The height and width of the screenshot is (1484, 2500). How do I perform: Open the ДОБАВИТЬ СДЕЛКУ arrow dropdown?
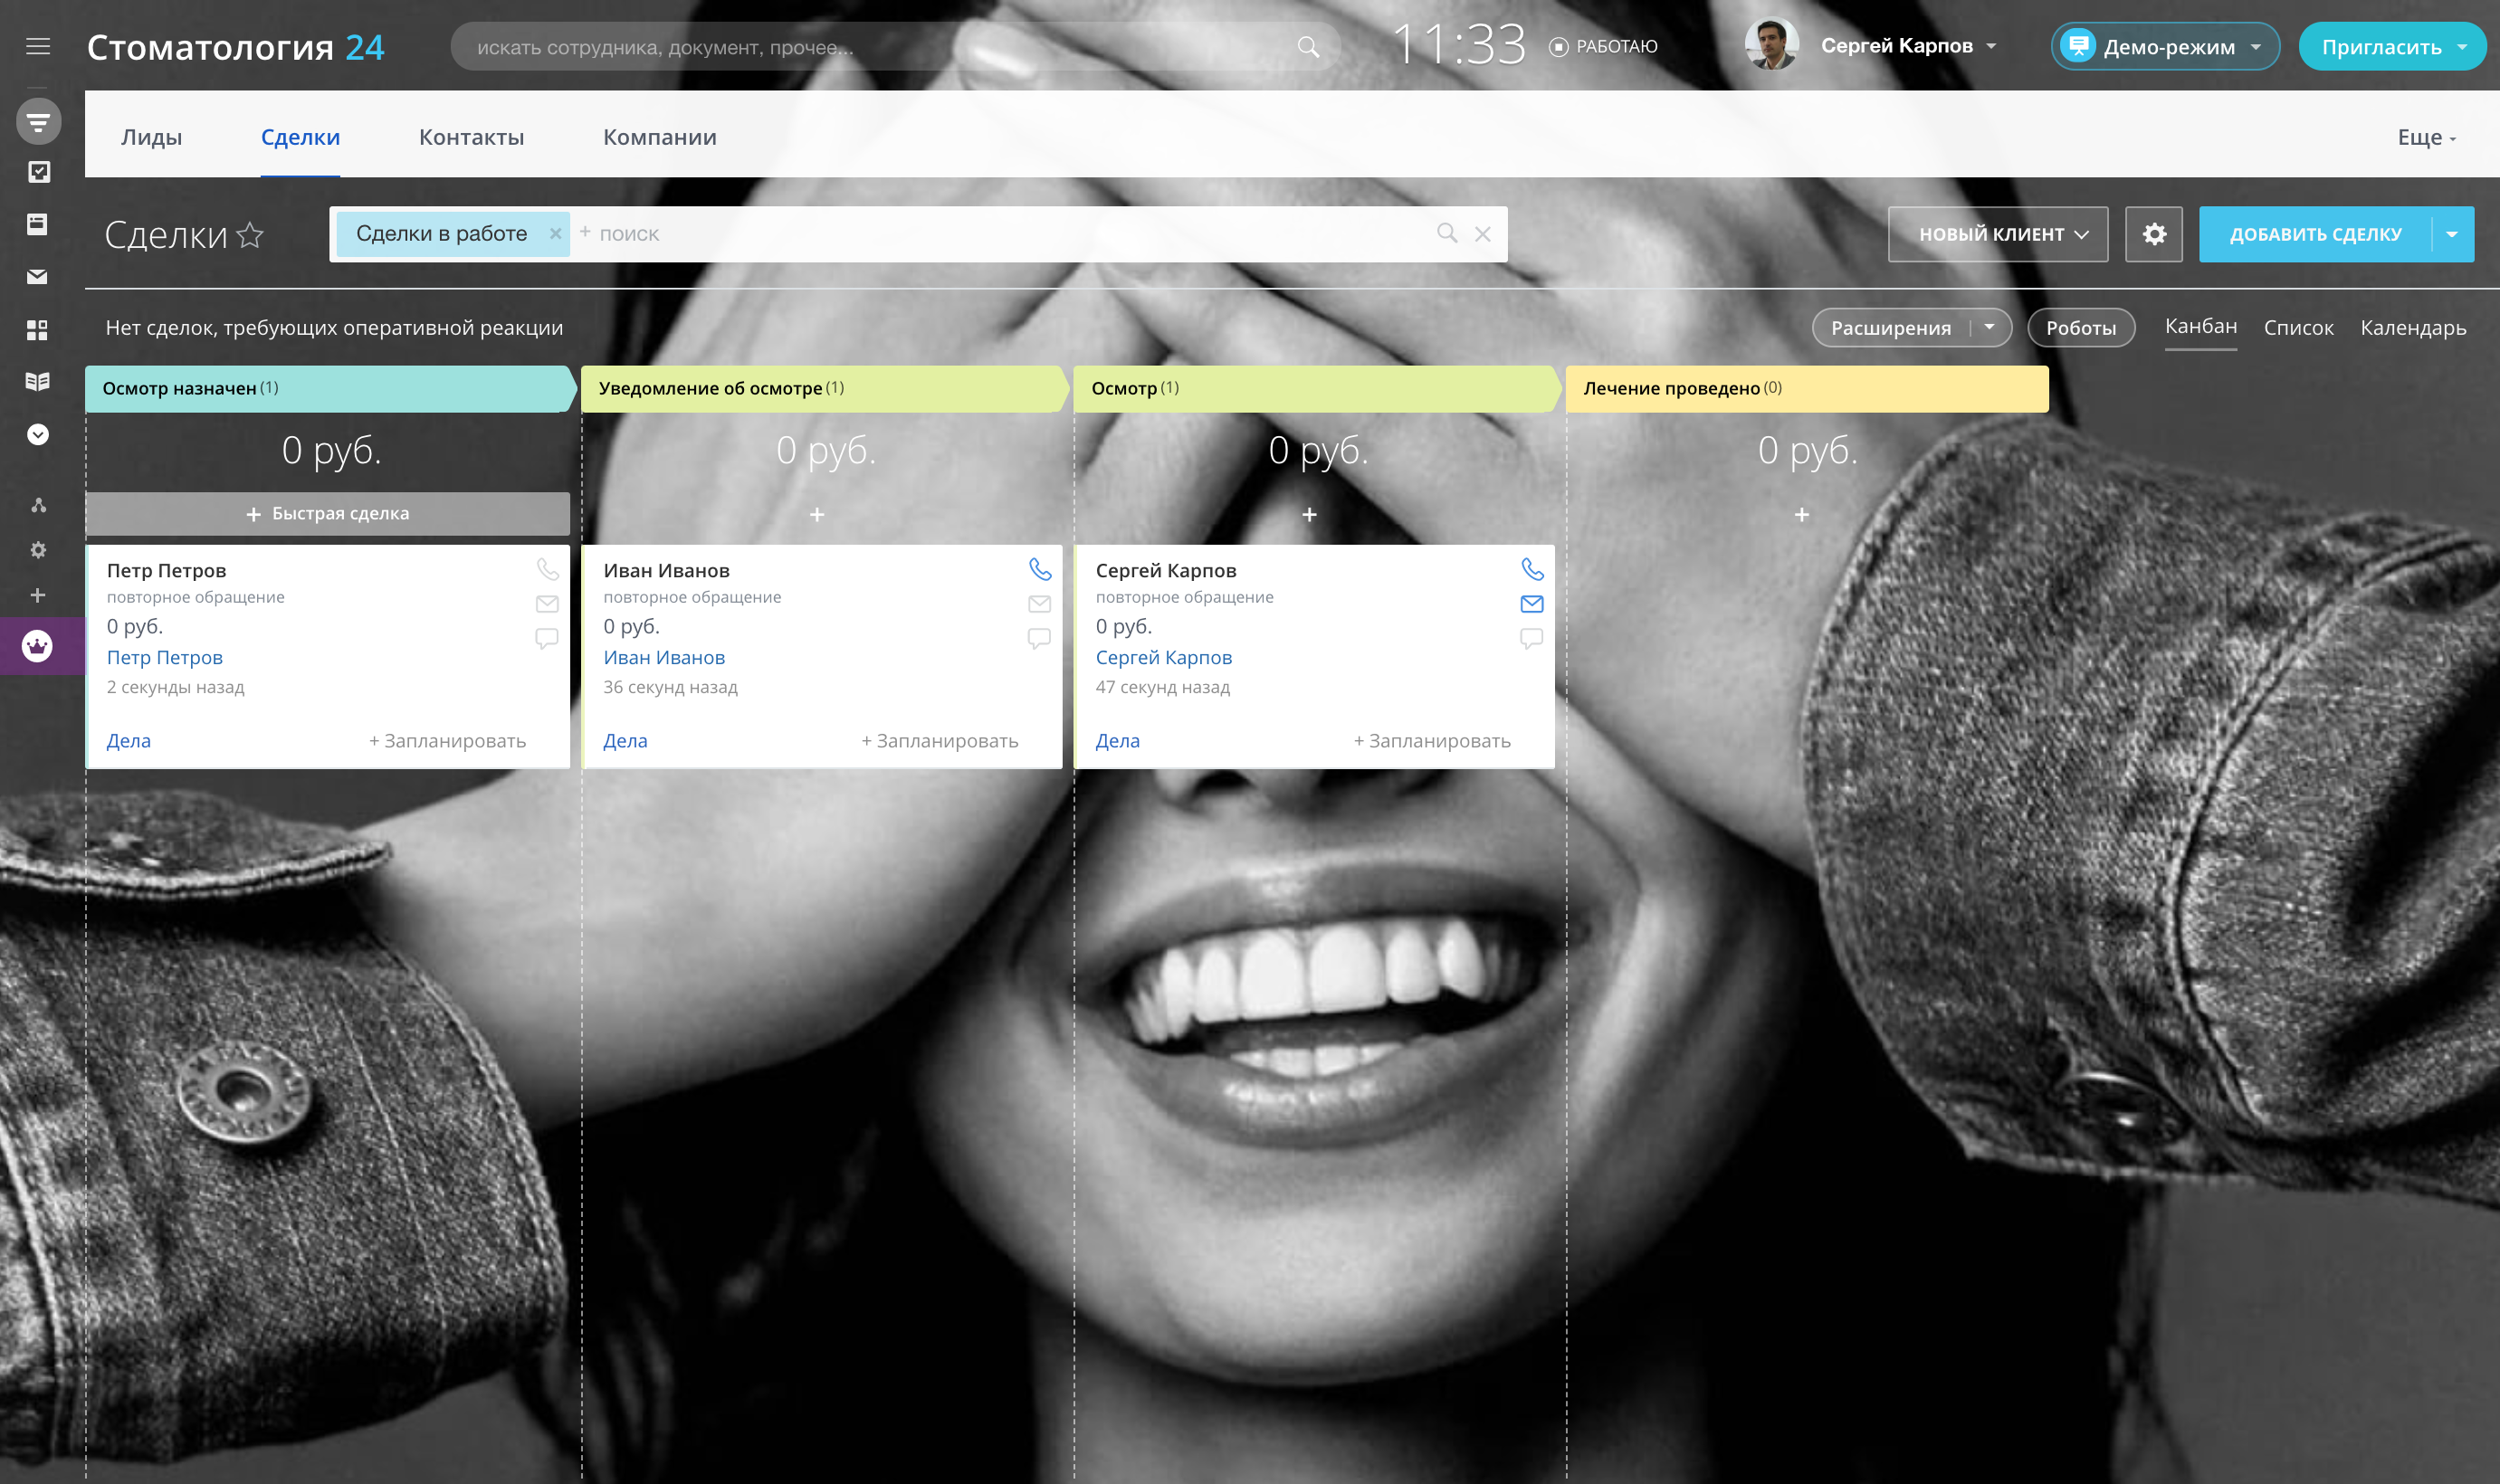2452,234
